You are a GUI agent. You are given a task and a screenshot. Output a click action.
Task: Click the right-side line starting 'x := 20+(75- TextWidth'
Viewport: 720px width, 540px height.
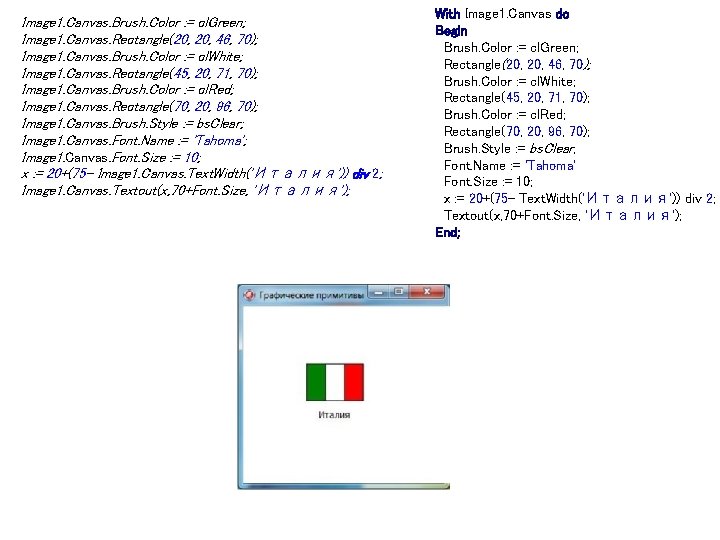tap(579, 198)
